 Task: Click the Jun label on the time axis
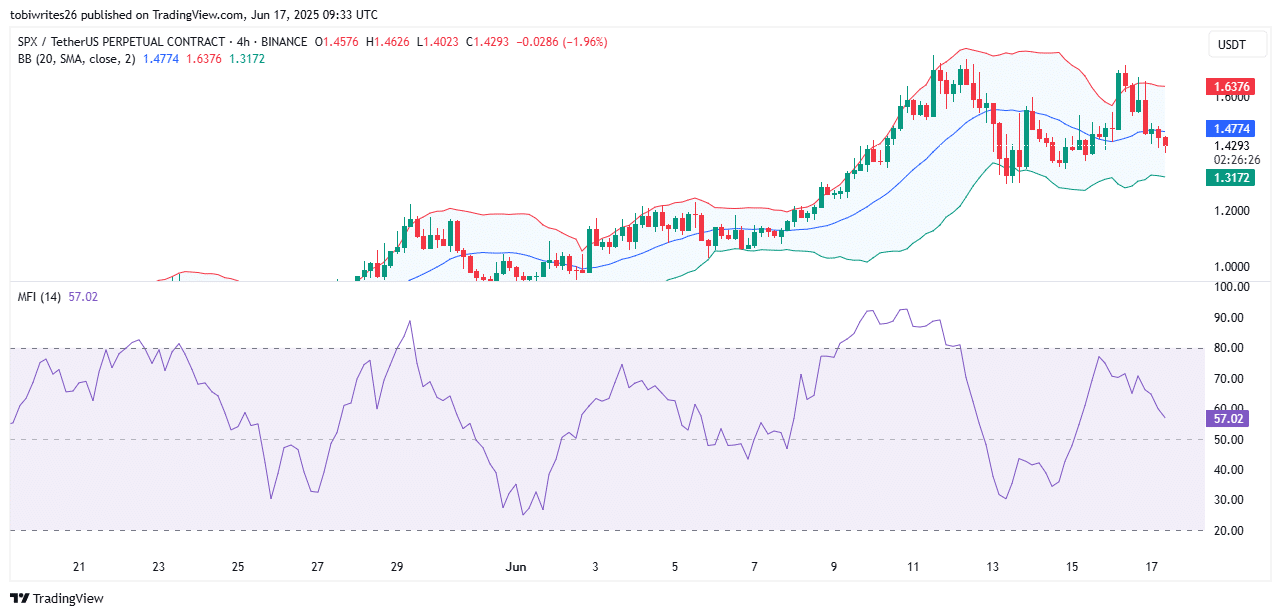click(516, 567)
